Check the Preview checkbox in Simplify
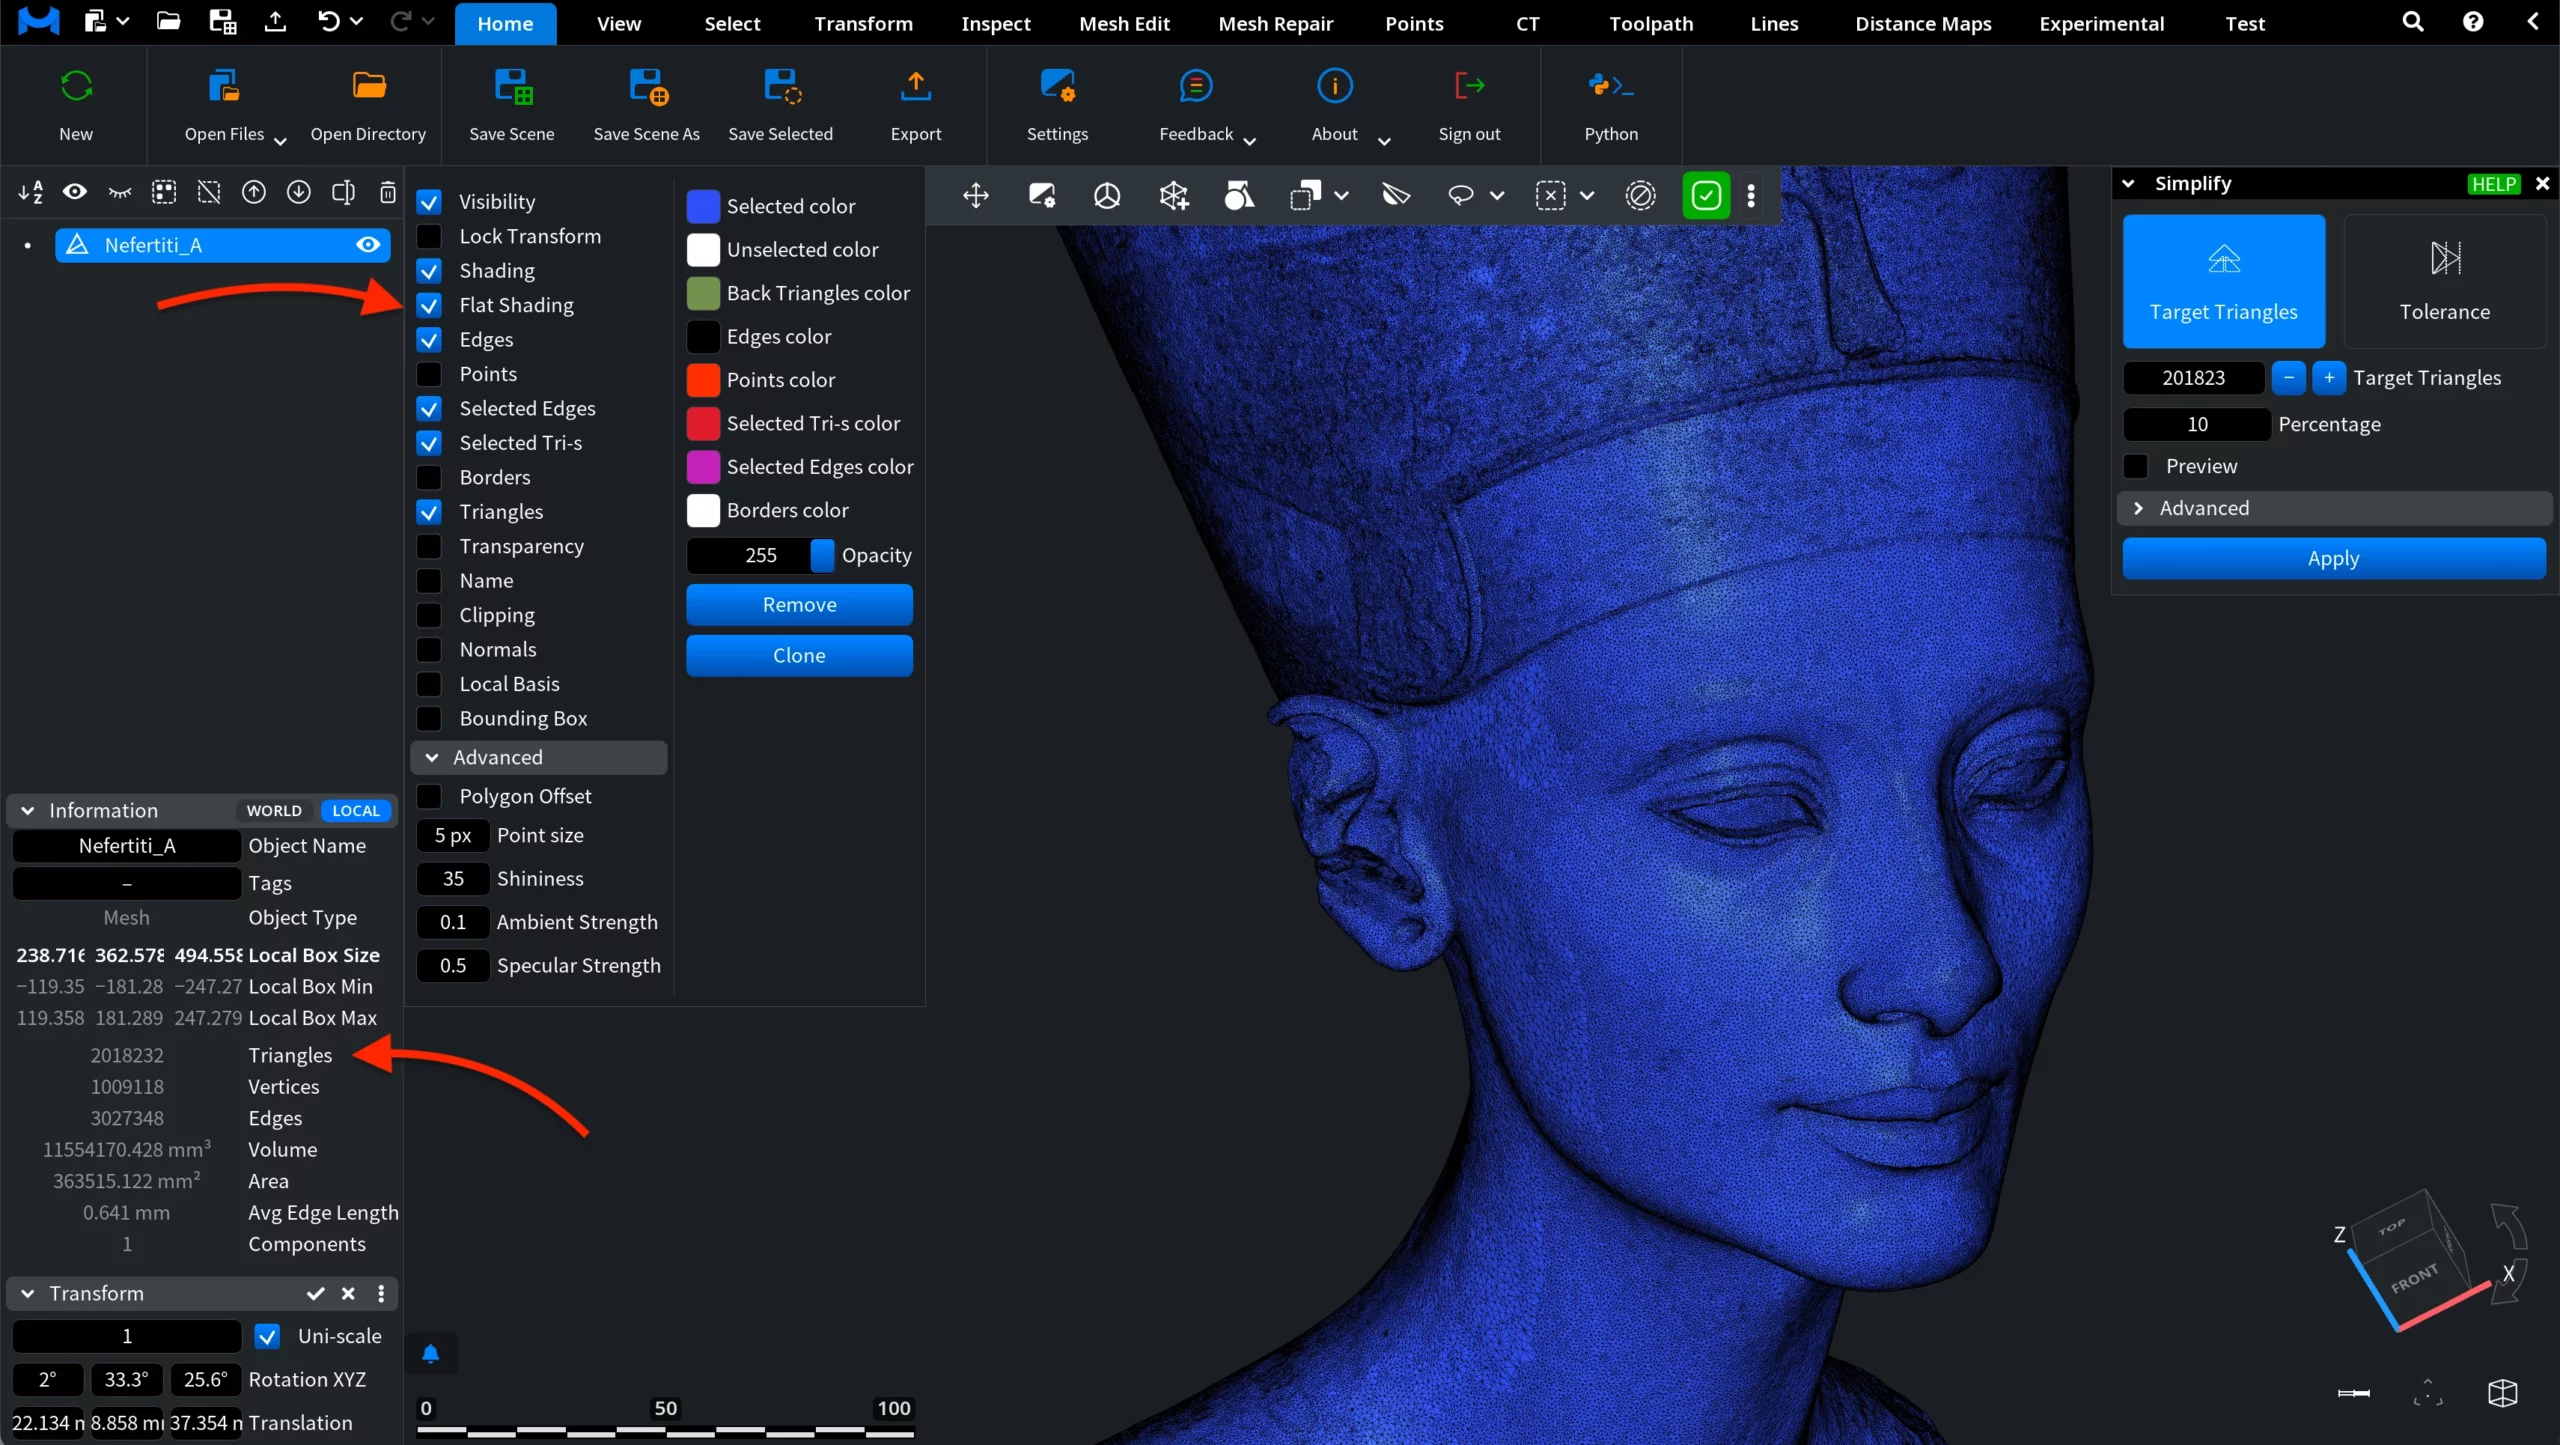2560x1445 pixels. click(x=2136, y=466)
